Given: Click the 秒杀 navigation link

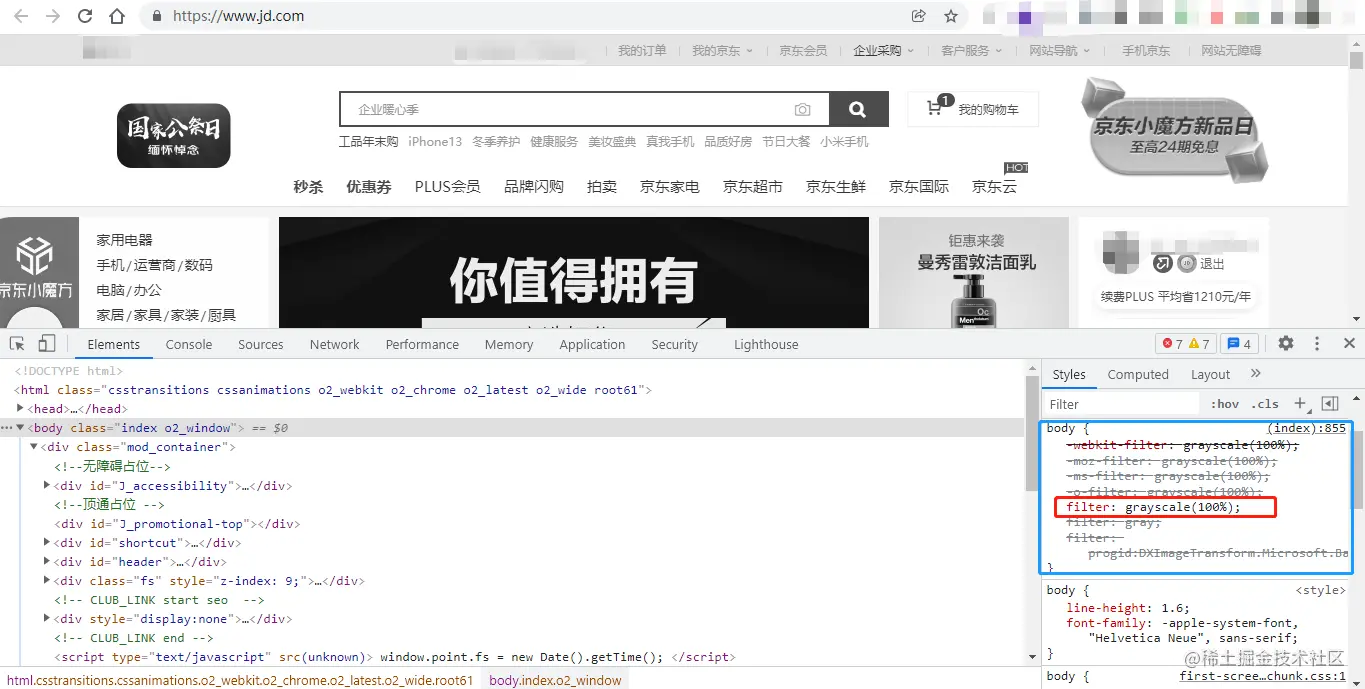Looking at the screenshot, I should pyautogui.click(x=308, y=186).
